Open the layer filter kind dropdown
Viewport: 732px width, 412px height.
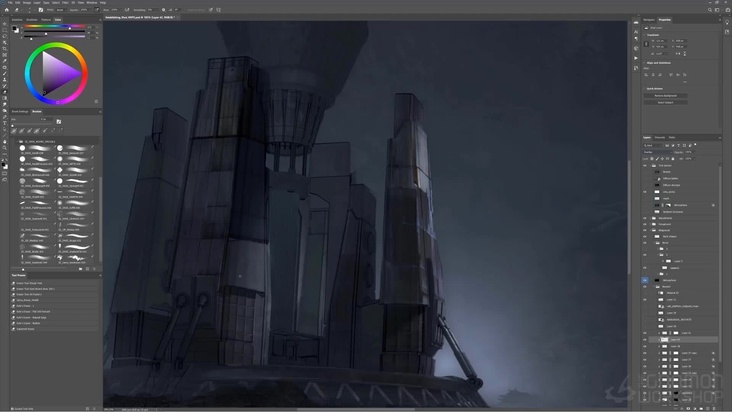653,146
